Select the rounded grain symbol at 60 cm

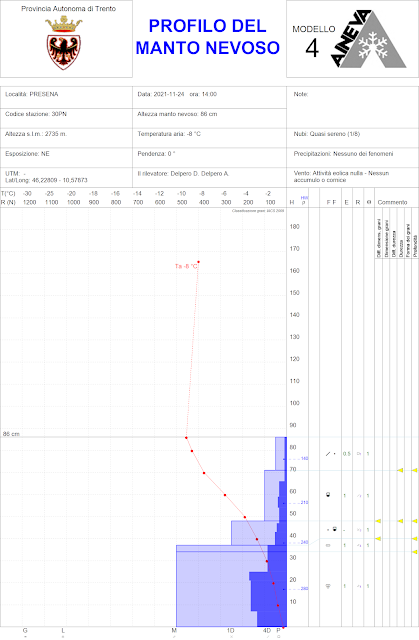pyautogui.click(x=328, y=495)
